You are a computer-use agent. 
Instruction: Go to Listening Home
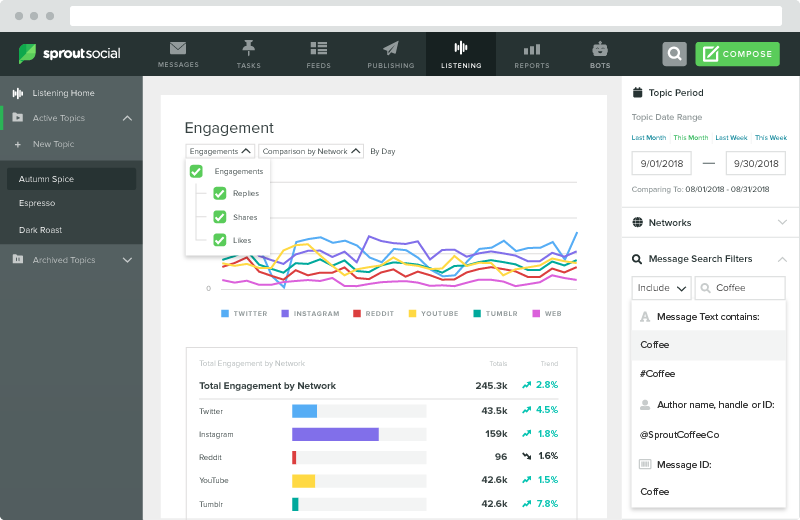click(x=63, y=93)
